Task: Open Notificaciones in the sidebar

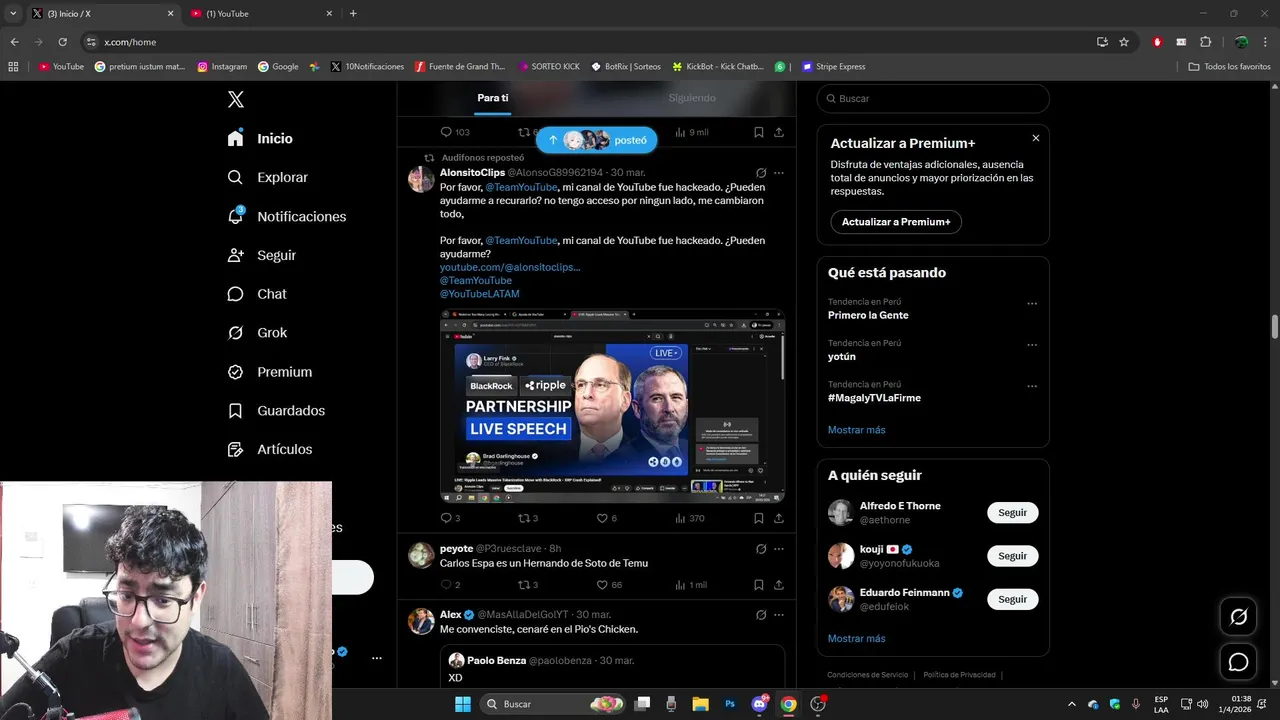Action: point(286,216)
